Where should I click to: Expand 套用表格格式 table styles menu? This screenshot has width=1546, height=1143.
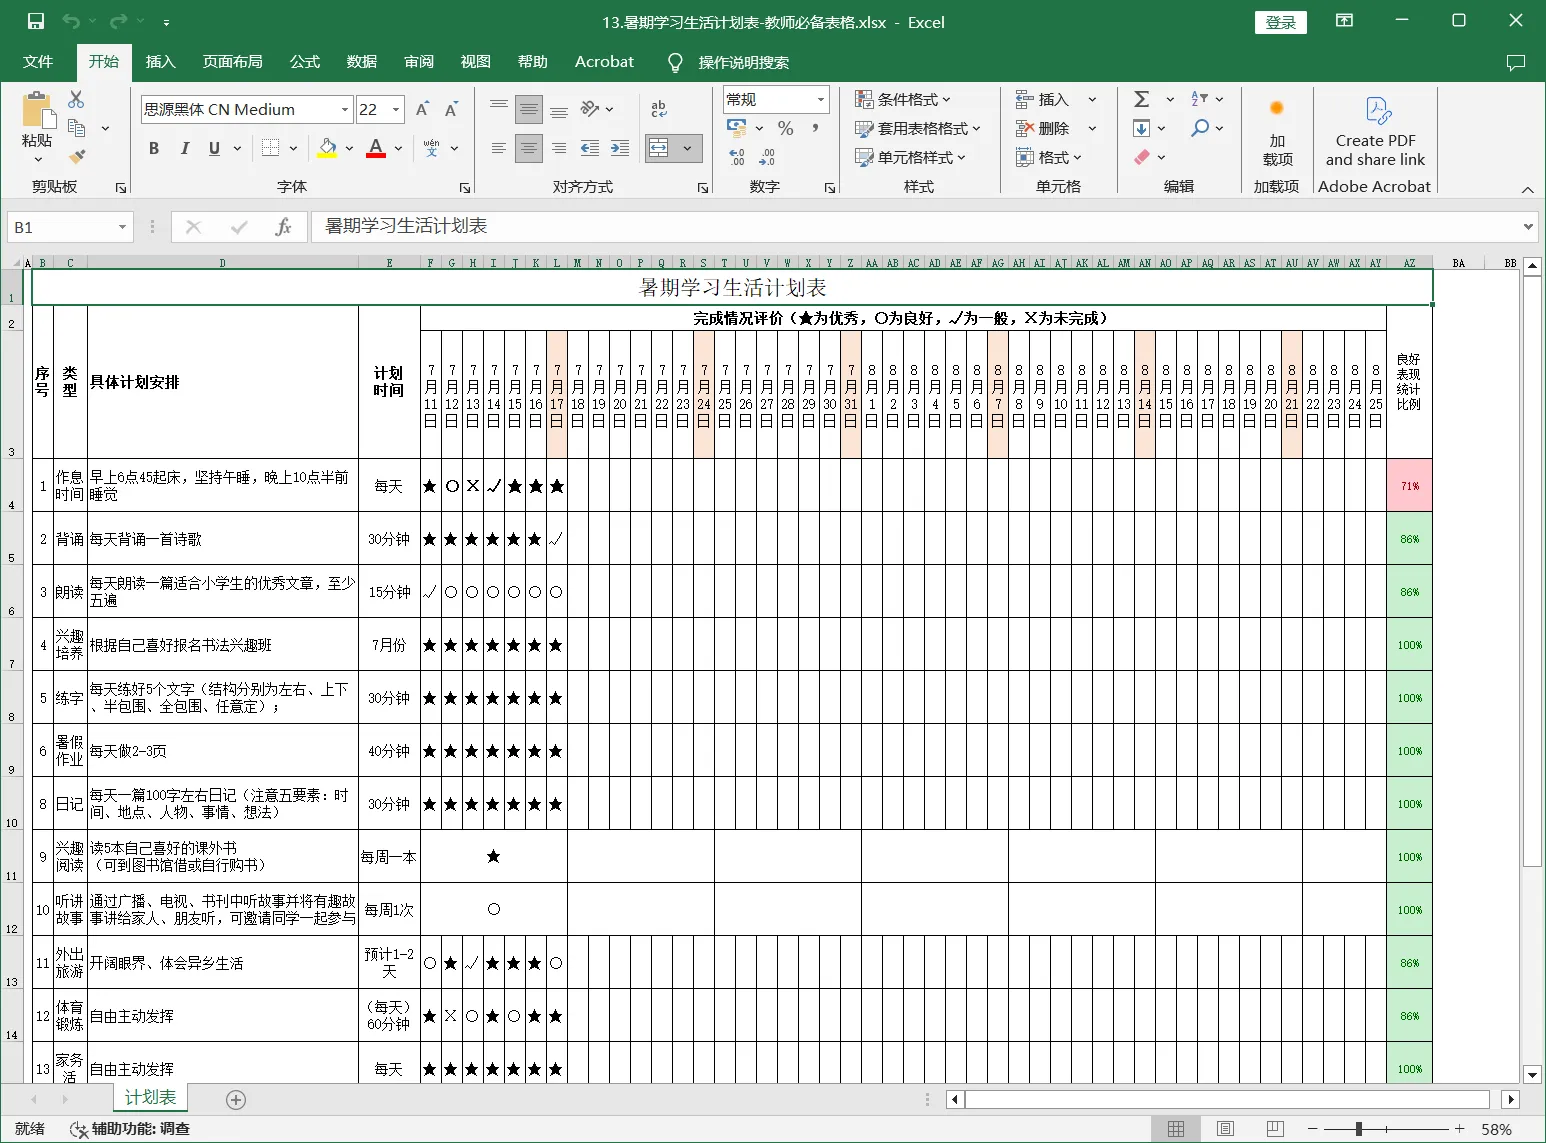[x=918, y=128]
